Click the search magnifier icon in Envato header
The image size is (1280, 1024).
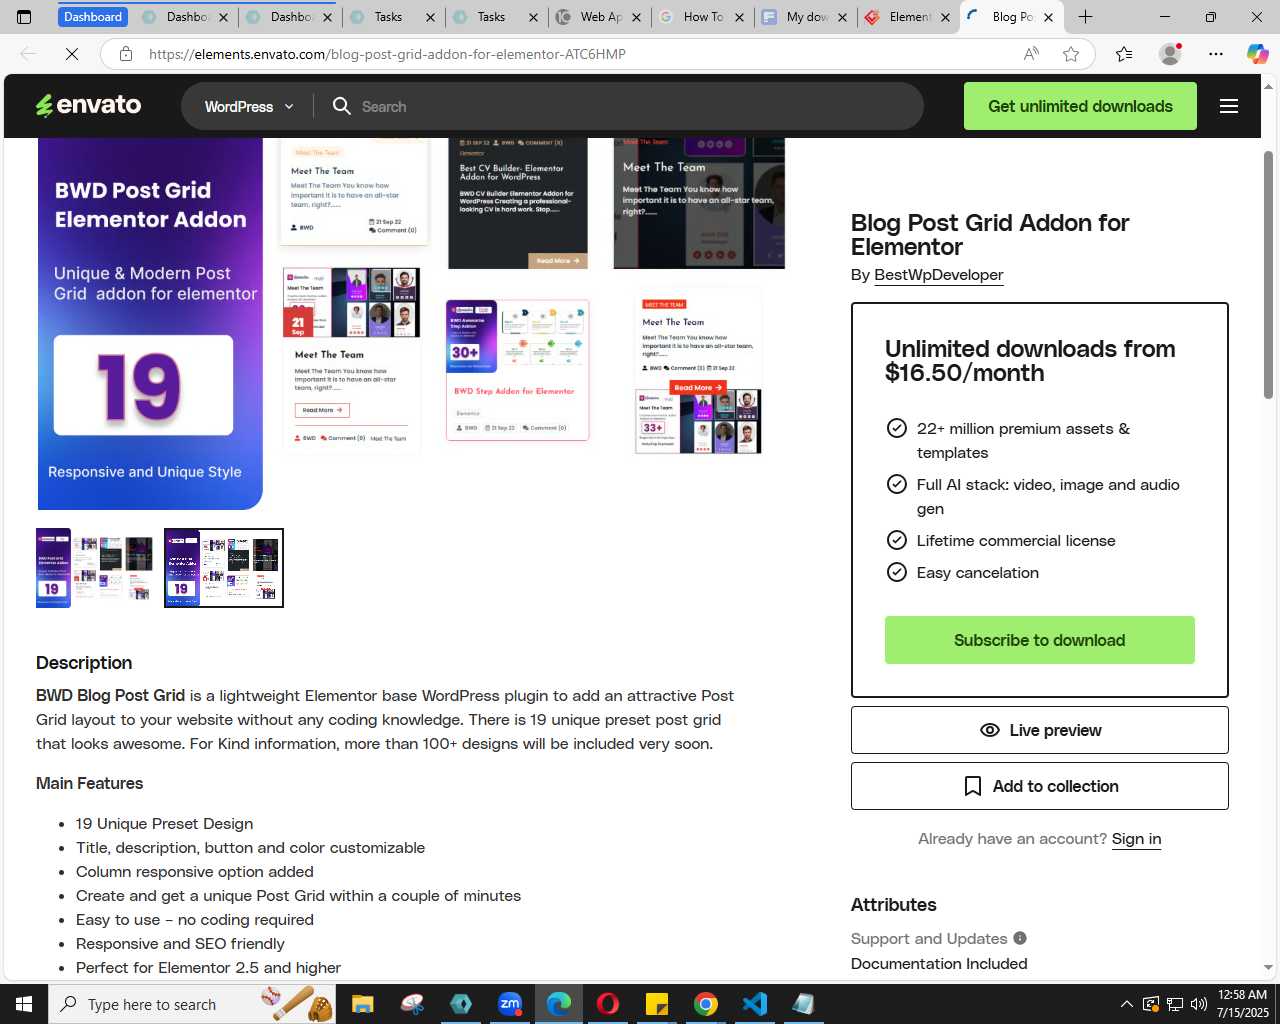coord(342,106)
